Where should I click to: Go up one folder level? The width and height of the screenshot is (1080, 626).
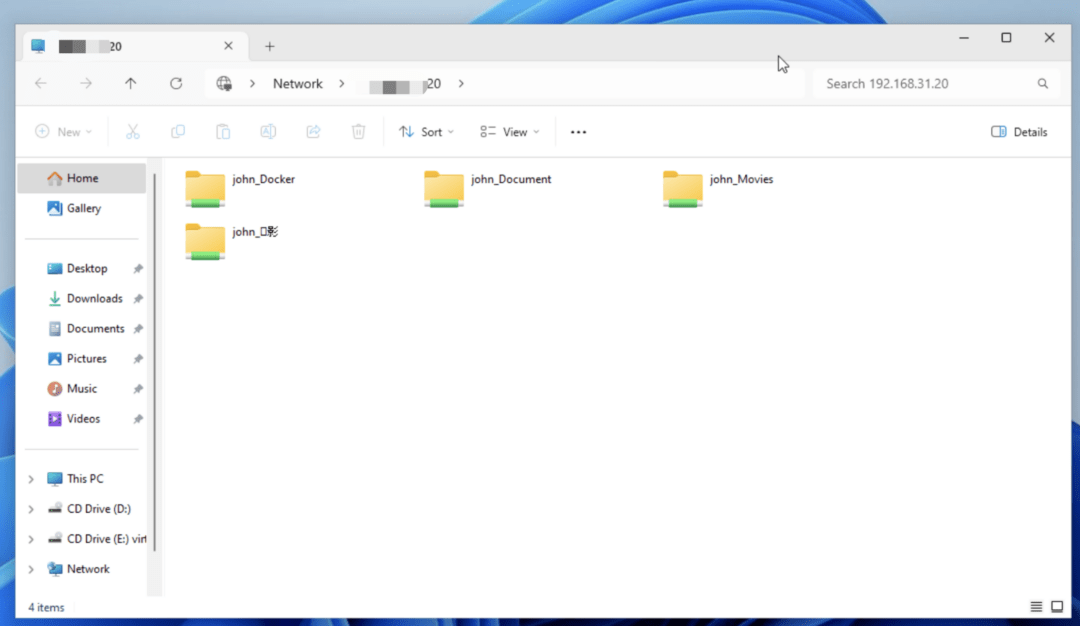(x=130, y=83)
